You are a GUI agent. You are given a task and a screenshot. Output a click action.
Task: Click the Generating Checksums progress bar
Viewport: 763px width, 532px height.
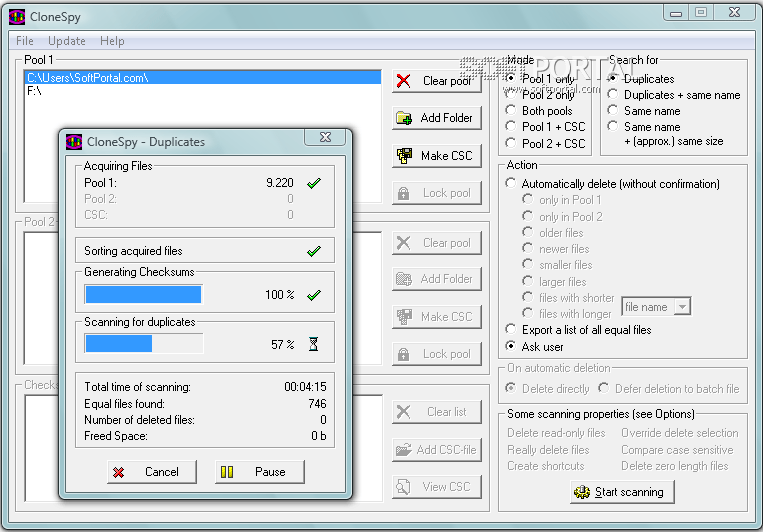point(144,294)
